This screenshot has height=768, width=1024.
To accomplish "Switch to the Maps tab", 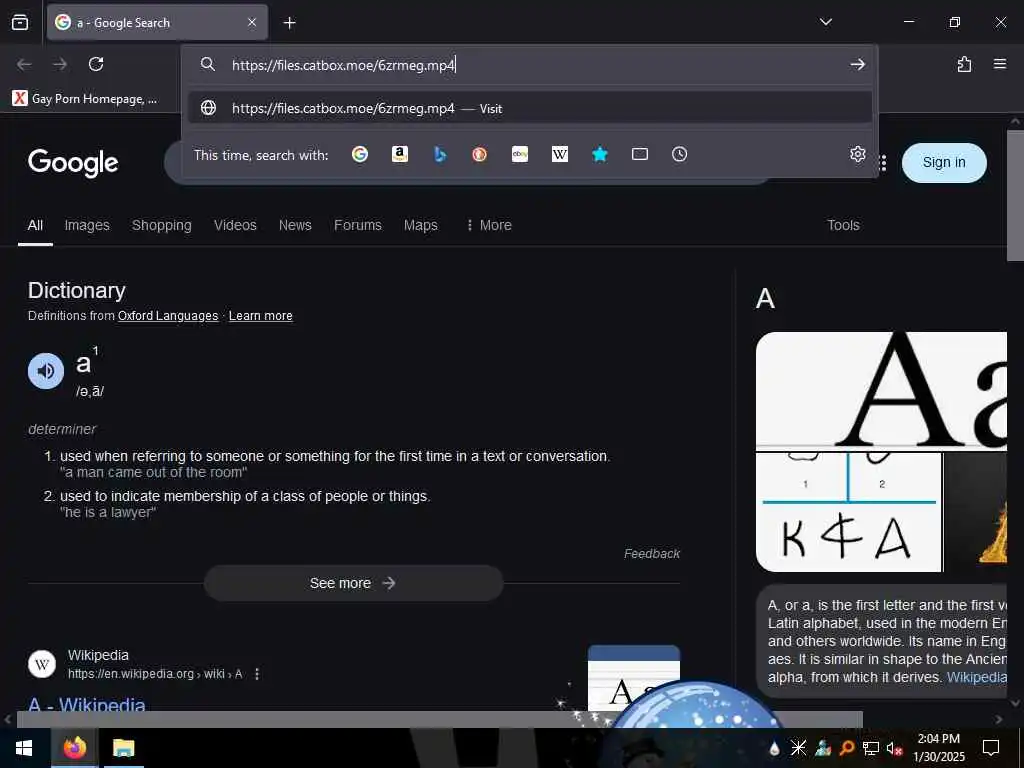I will click(x=421, y=225).
